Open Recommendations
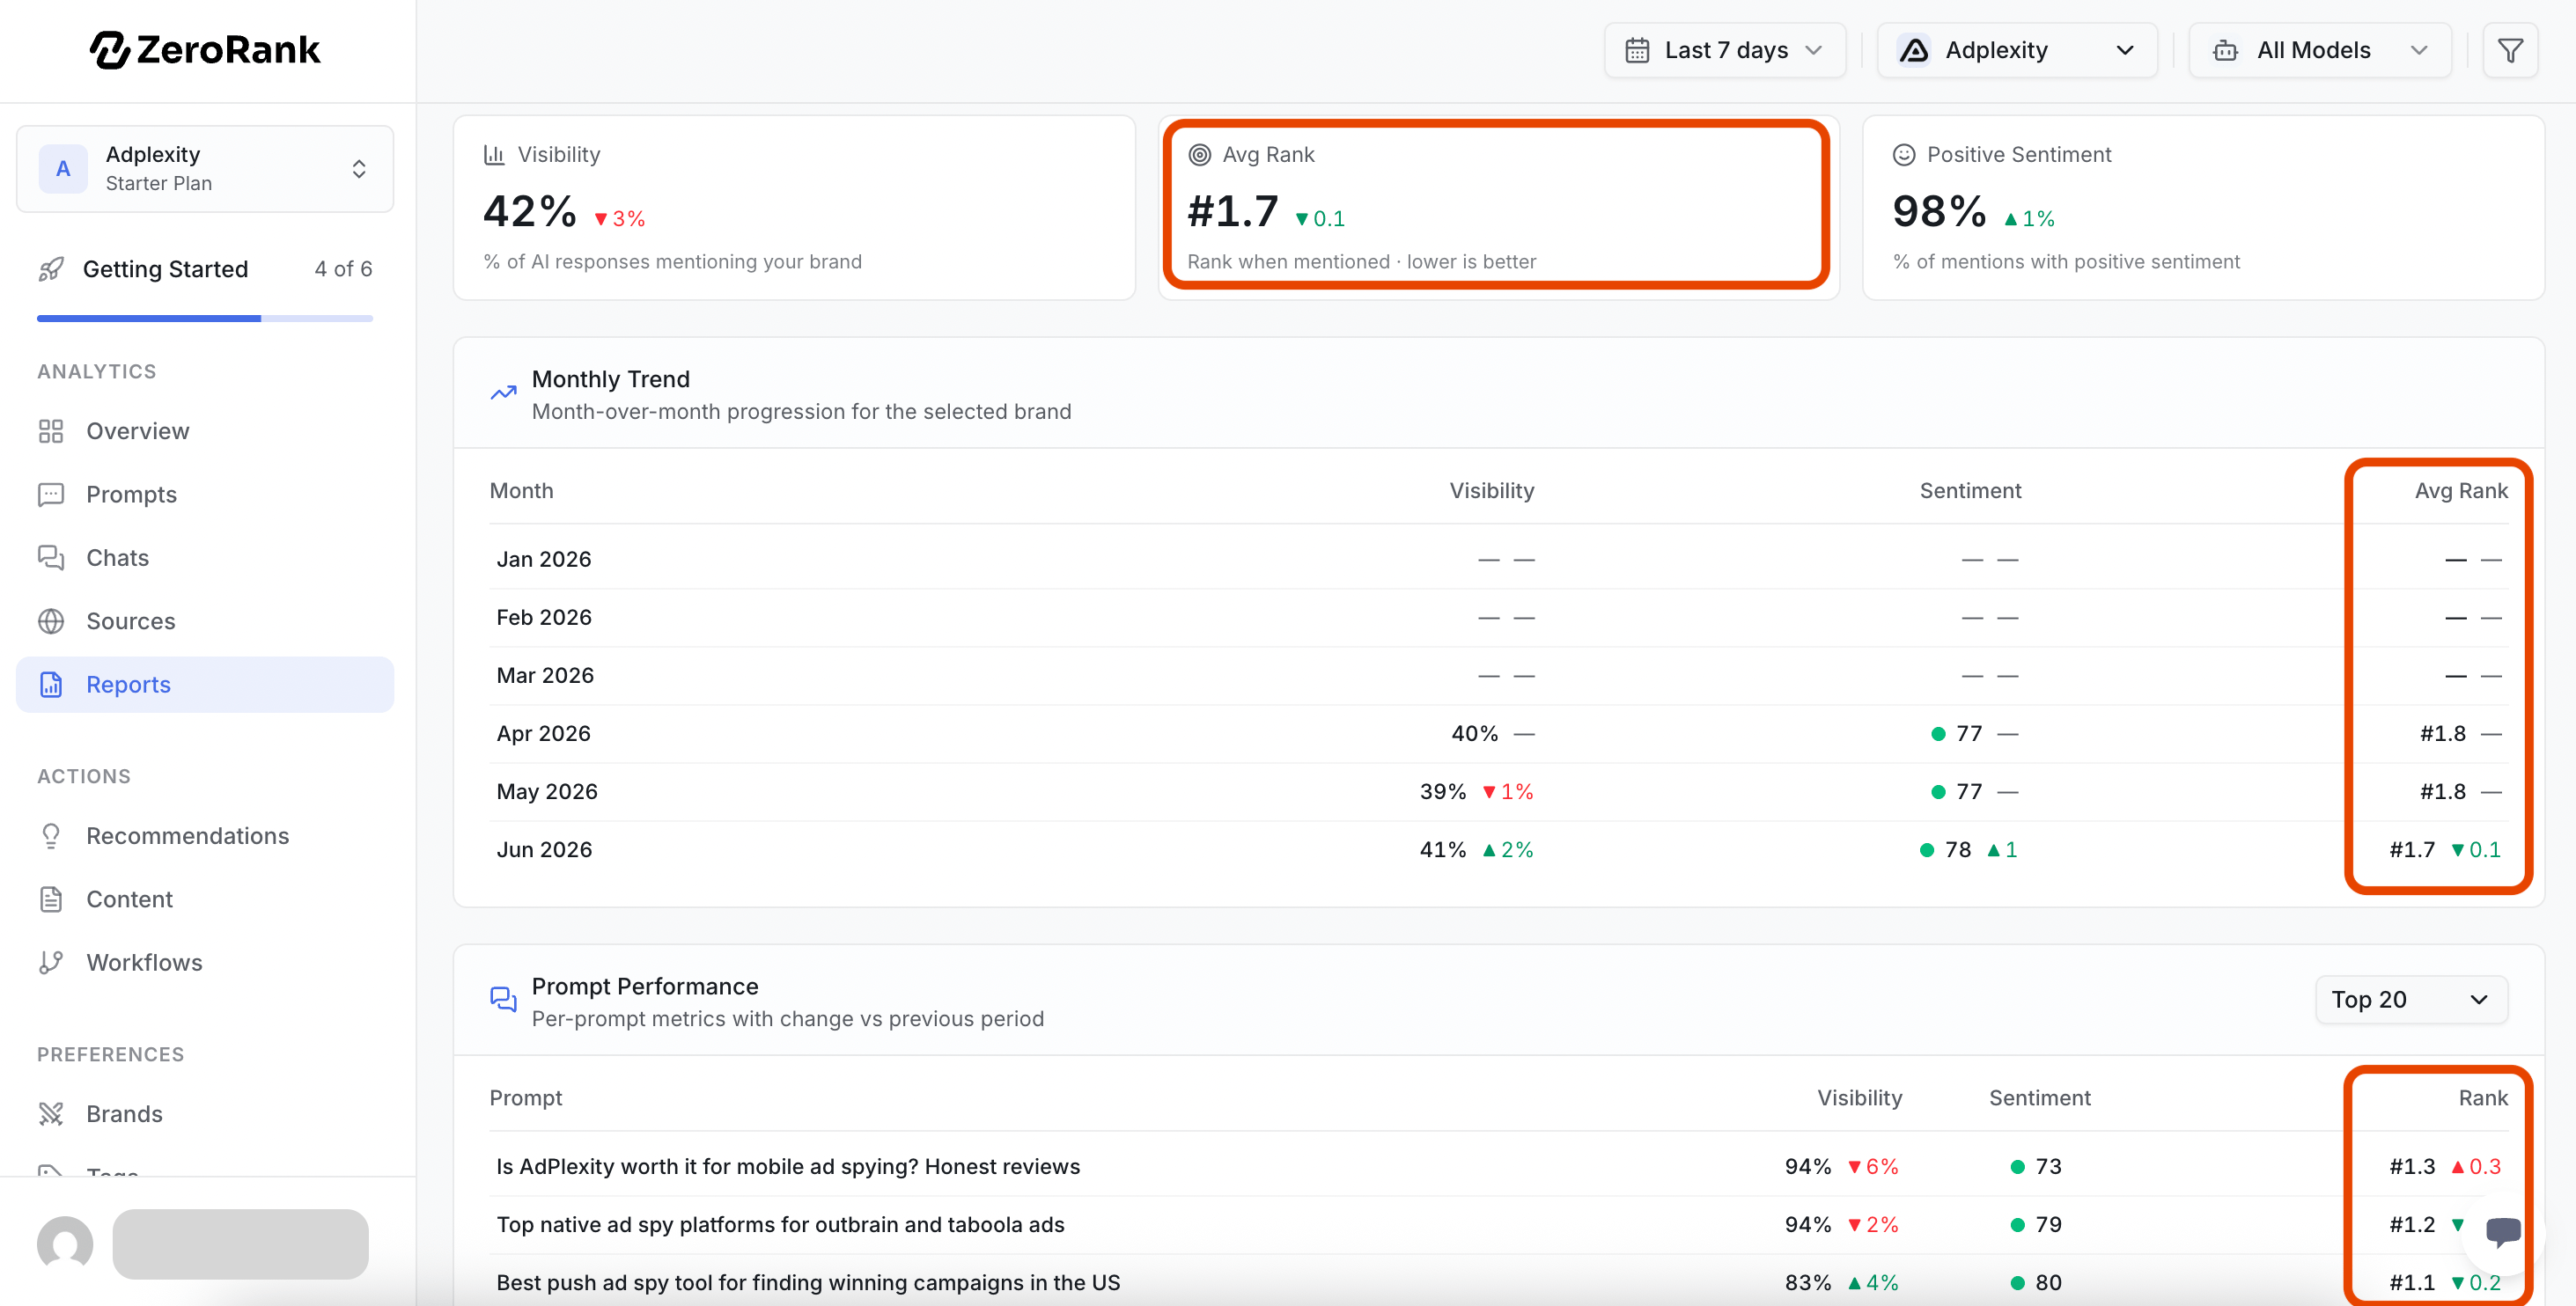 pyautogui.click(x=205, y=836)
